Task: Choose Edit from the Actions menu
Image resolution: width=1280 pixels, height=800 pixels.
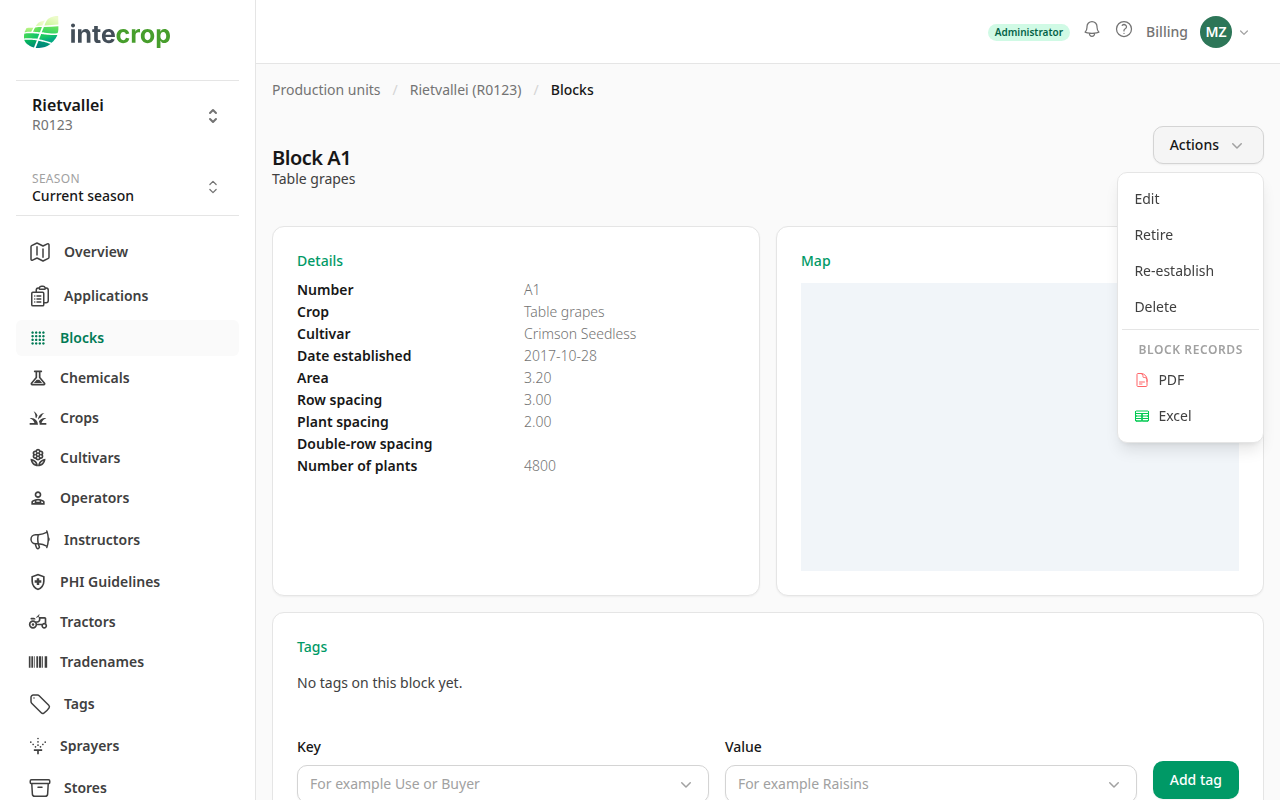Action: pyautogui.click(x=1190, y=199)
